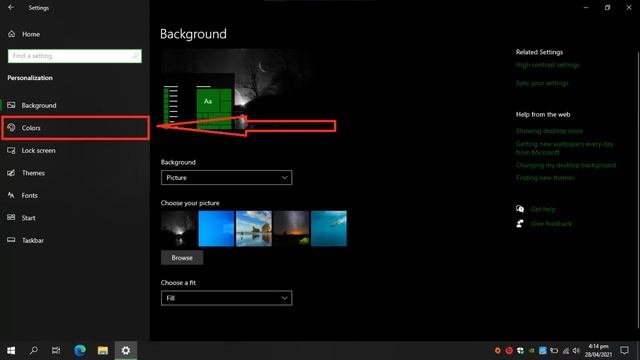Open the Windows Start menu button
Viewport: 640px width, 360px height.
click(x=11, y=350)
